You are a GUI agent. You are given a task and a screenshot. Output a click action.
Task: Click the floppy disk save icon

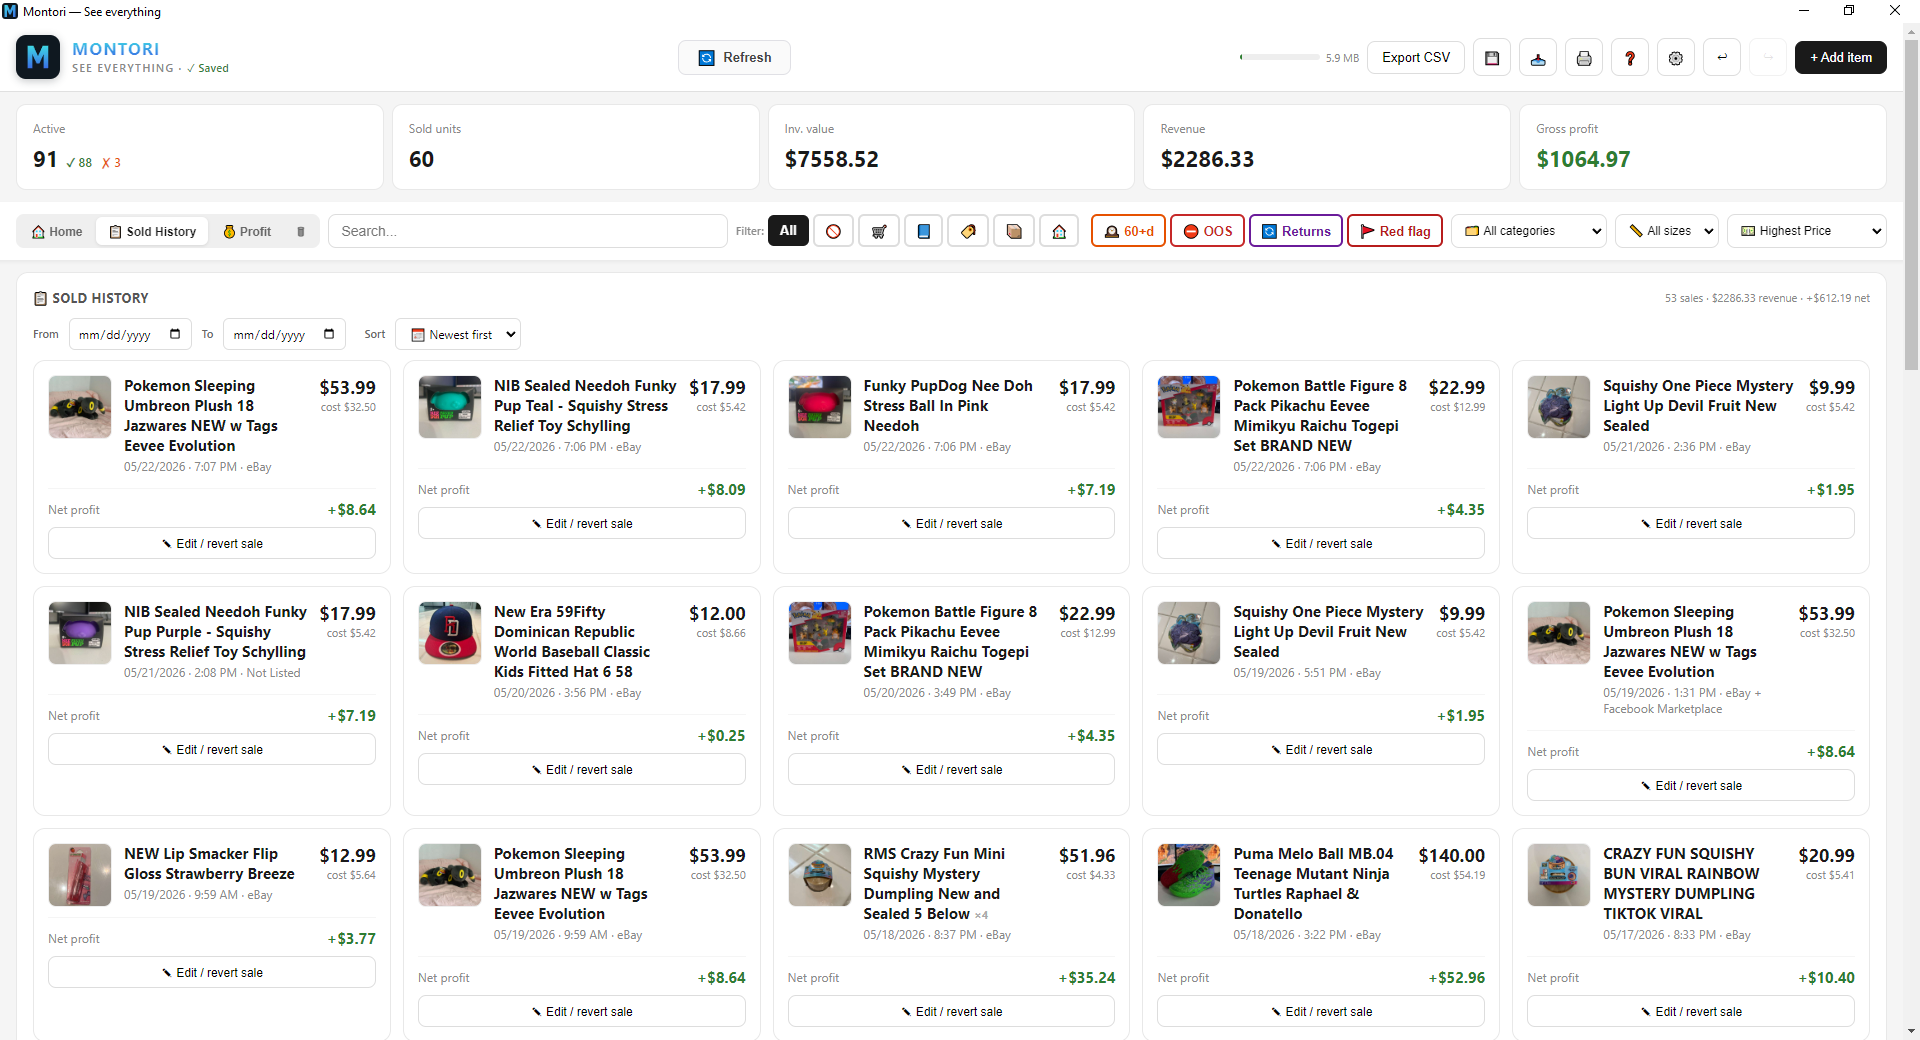pos(1492,58)
